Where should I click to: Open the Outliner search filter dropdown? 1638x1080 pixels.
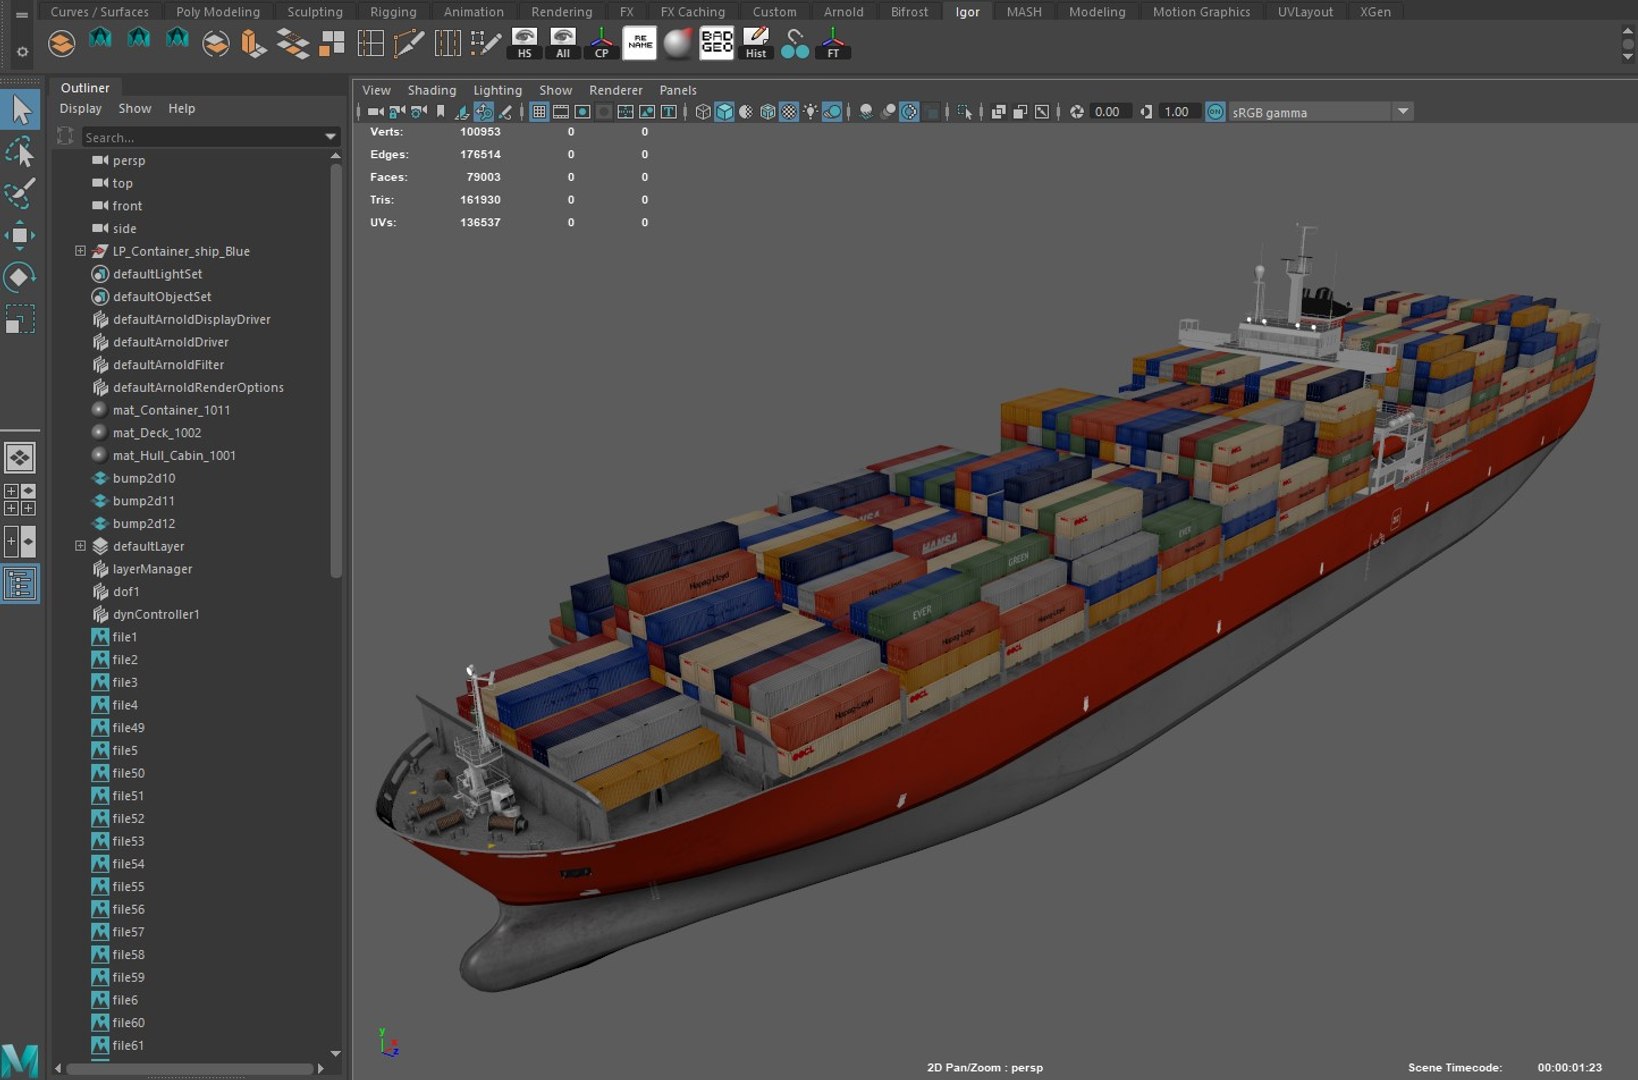point(330,137)
